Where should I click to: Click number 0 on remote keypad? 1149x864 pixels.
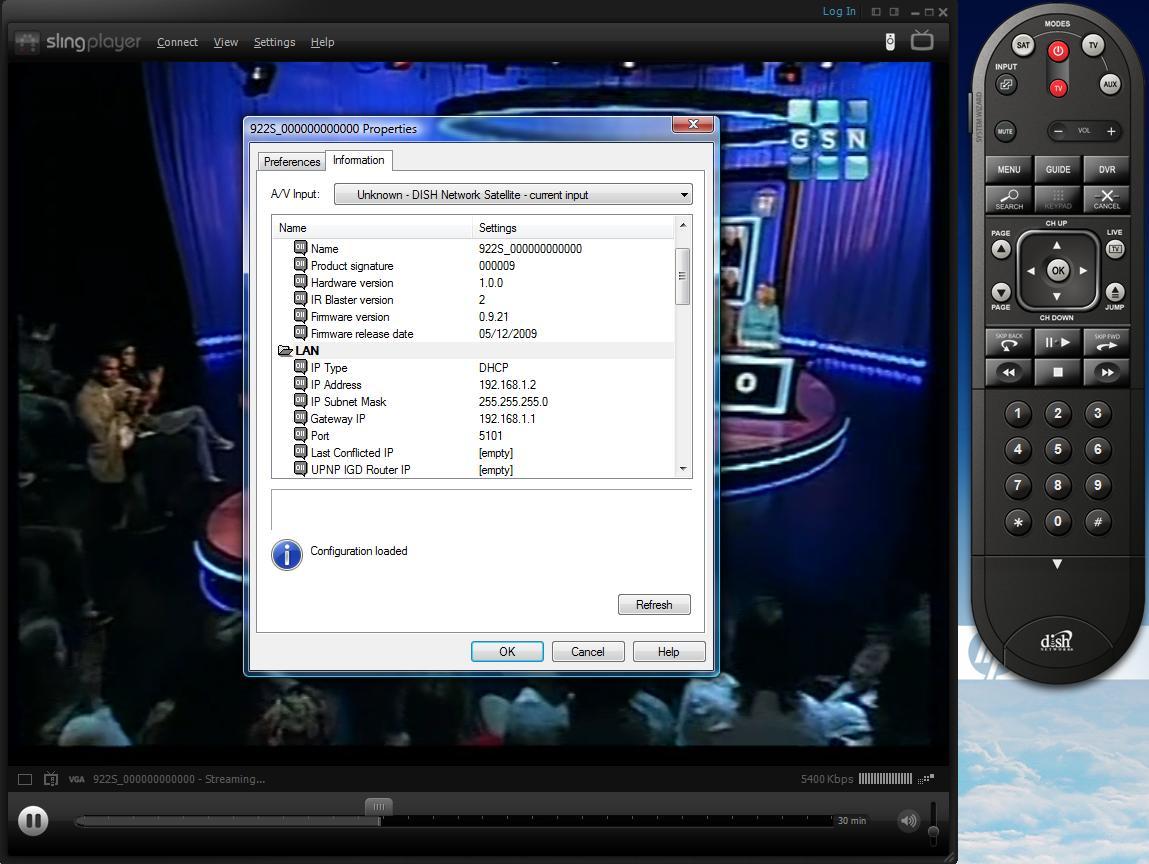pyautogui.click(x=1057, y=522)
